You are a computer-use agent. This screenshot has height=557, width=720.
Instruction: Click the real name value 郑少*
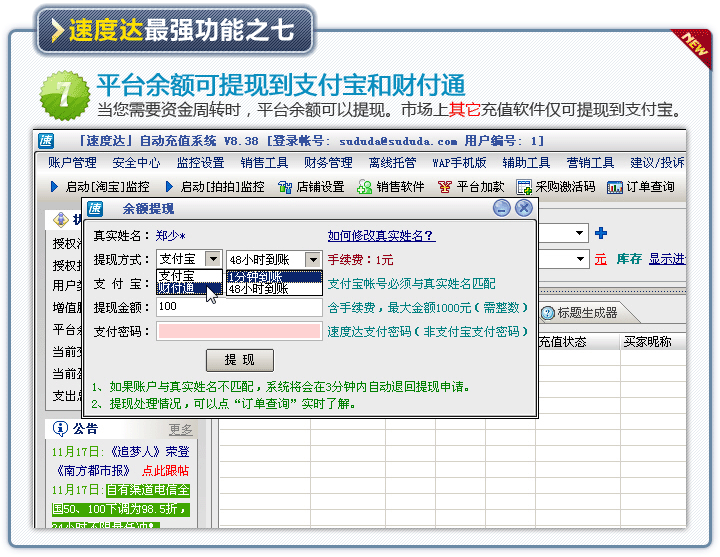tap(170, 236)
